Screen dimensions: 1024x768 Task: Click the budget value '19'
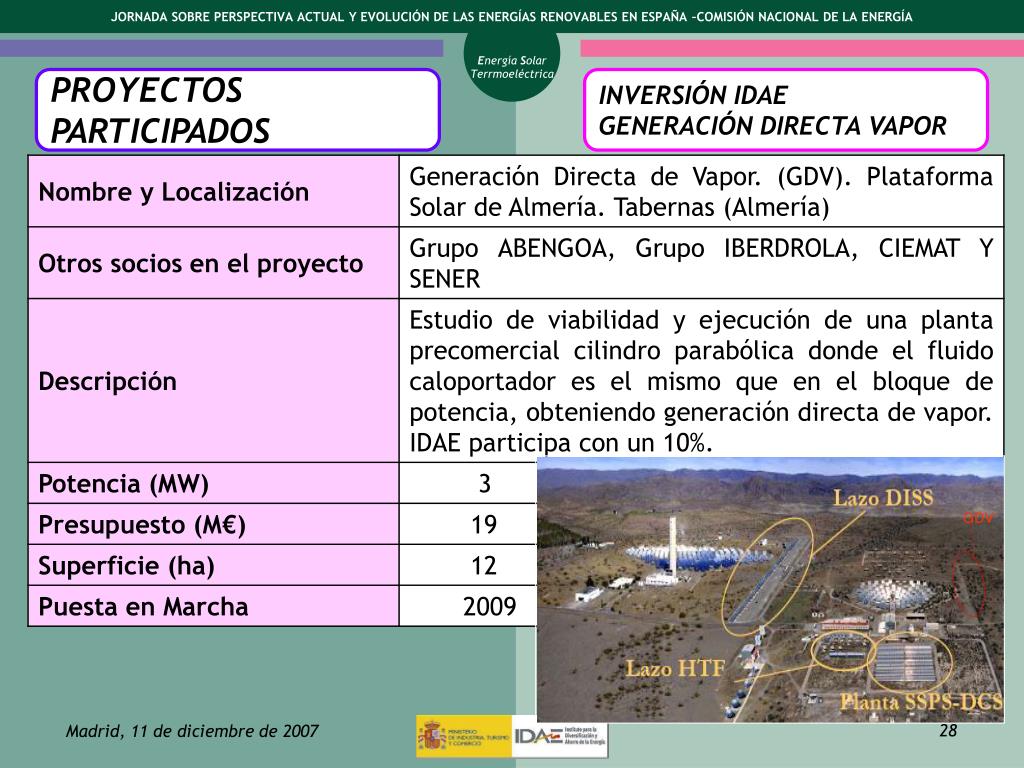484,524
